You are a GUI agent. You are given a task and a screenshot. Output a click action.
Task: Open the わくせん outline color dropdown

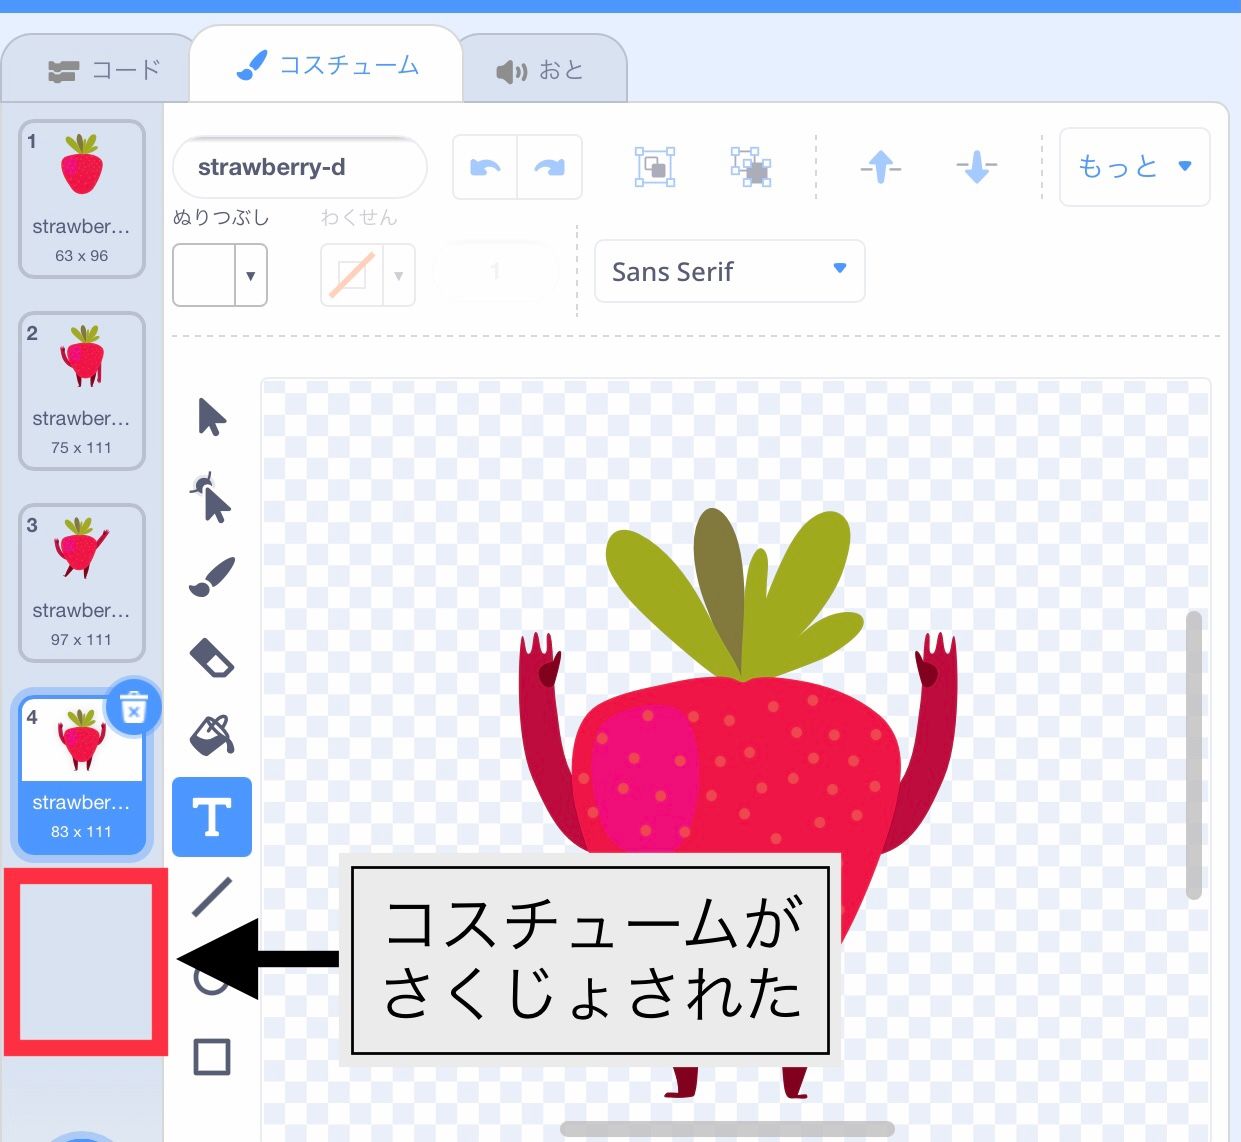366,275
